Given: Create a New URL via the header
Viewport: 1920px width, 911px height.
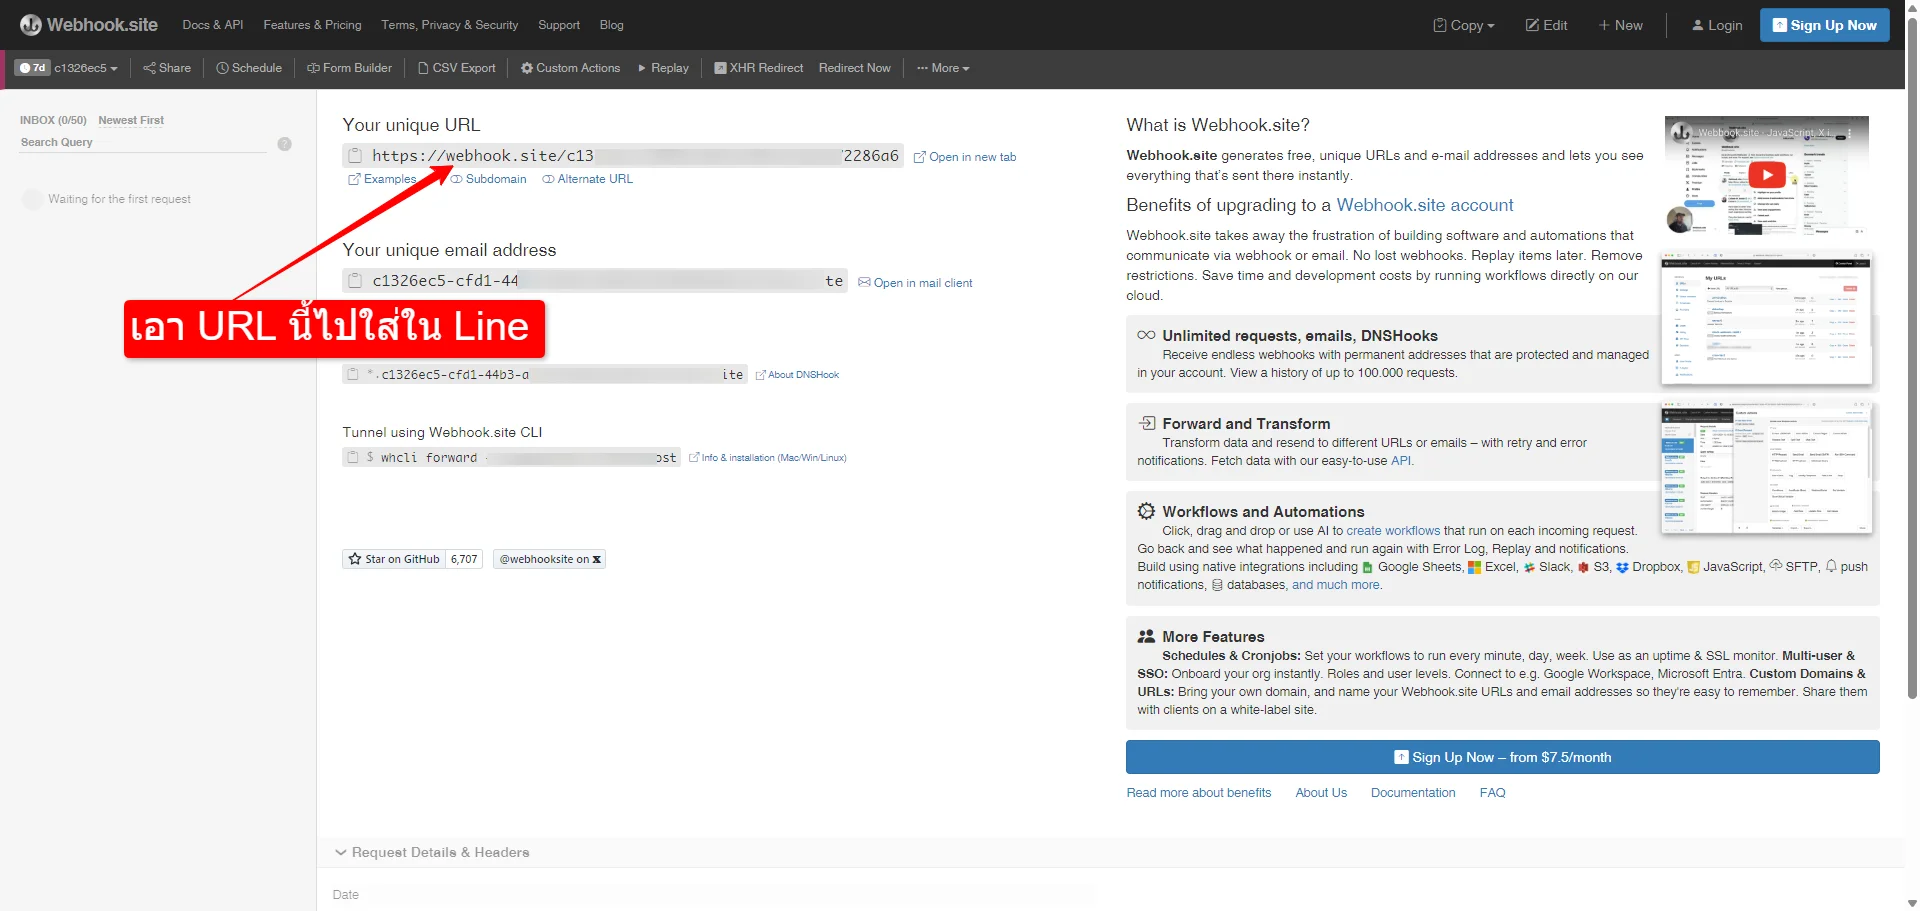Looking at the screenshot, I should pyautogui.click(x=1620, y=25).
